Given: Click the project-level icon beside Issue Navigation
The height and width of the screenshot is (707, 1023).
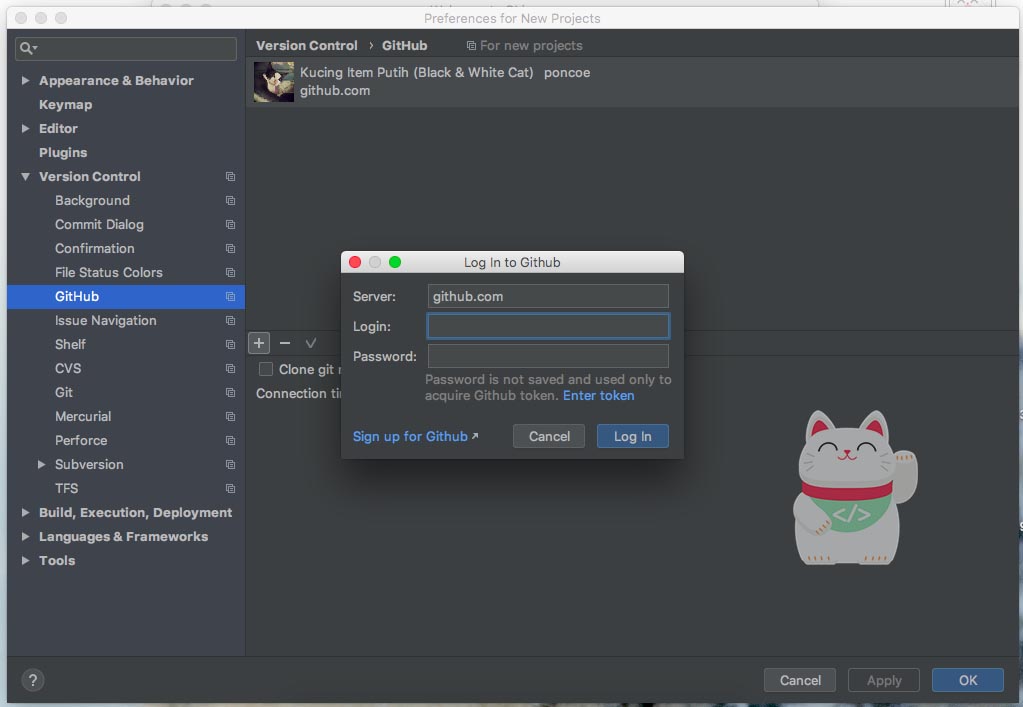Looking at the screenshot, I should (230, 321).
